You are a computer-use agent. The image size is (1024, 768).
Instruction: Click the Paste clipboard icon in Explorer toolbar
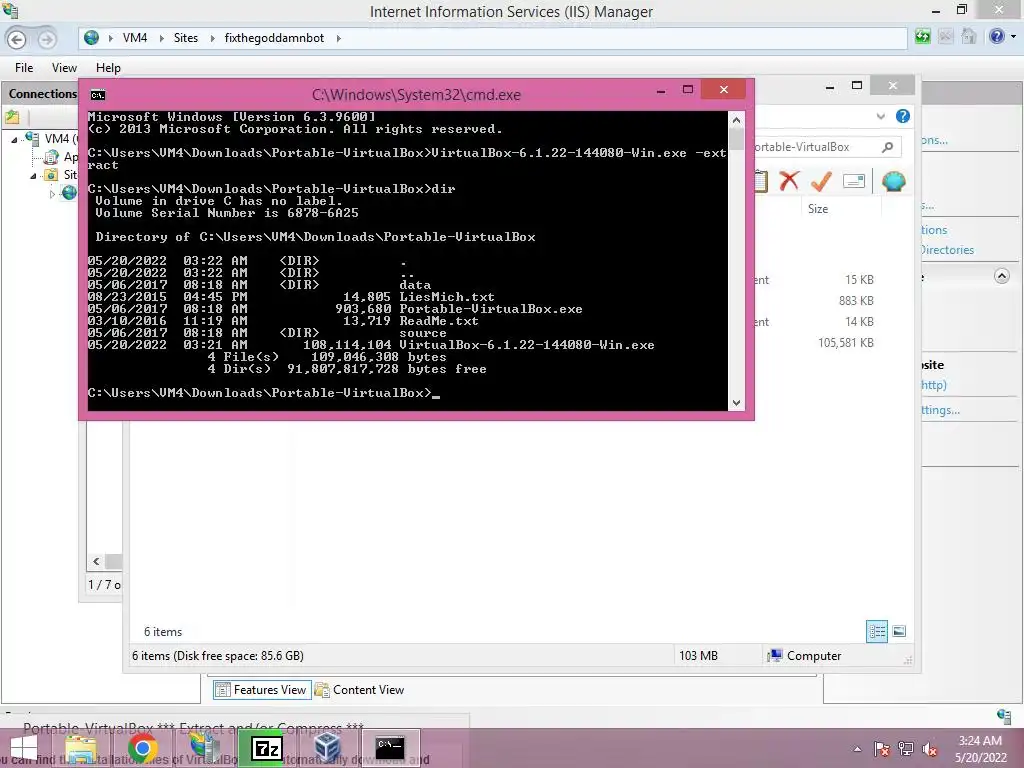pos(761,181)
